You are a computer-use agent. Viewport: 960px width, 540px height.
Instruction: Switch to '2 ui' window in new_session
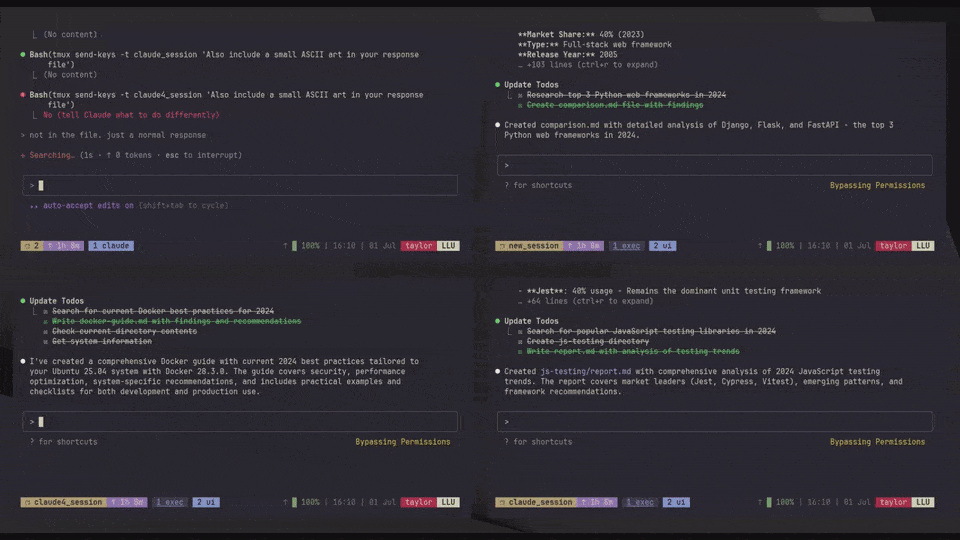pos(662,245)
